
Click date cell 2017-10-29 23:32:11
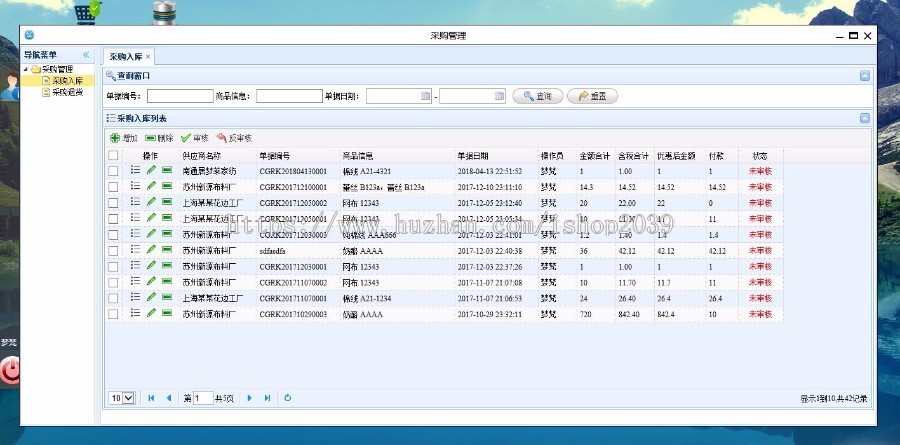[x=490, y=314]
